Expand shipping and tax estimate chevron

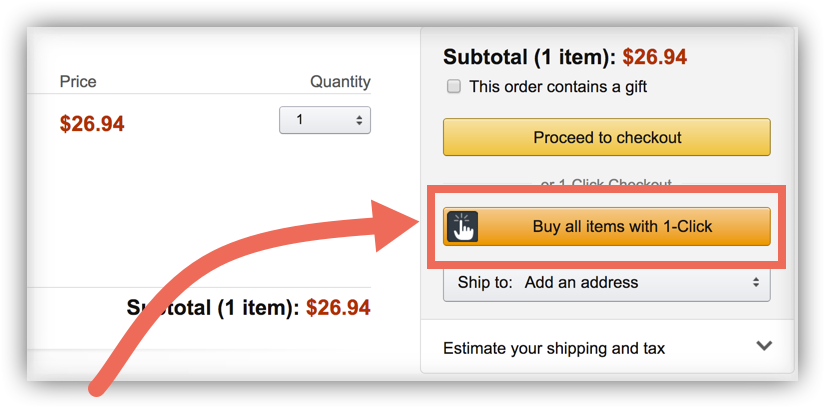click(764, 347)
